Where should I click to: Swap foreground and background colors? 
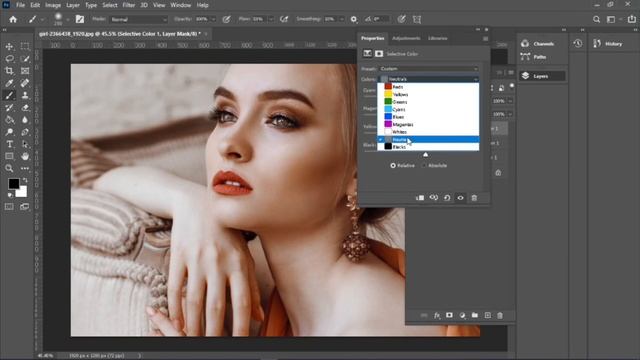tap(25, 180)
